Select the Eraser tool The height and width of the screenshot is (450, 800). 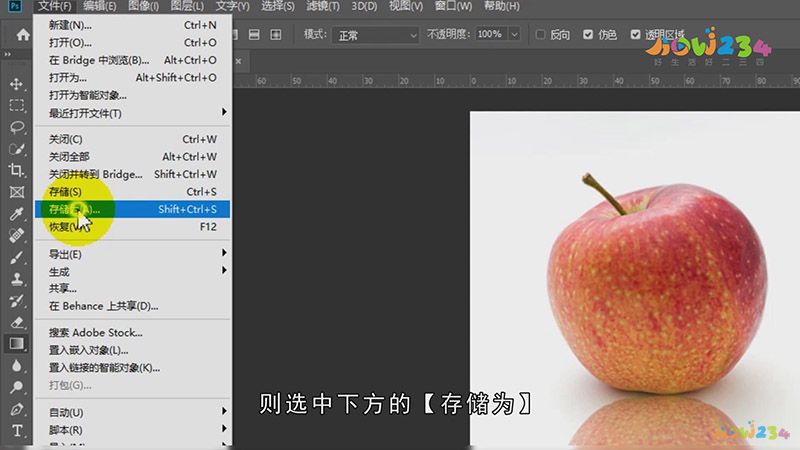(x=16, y=322)
